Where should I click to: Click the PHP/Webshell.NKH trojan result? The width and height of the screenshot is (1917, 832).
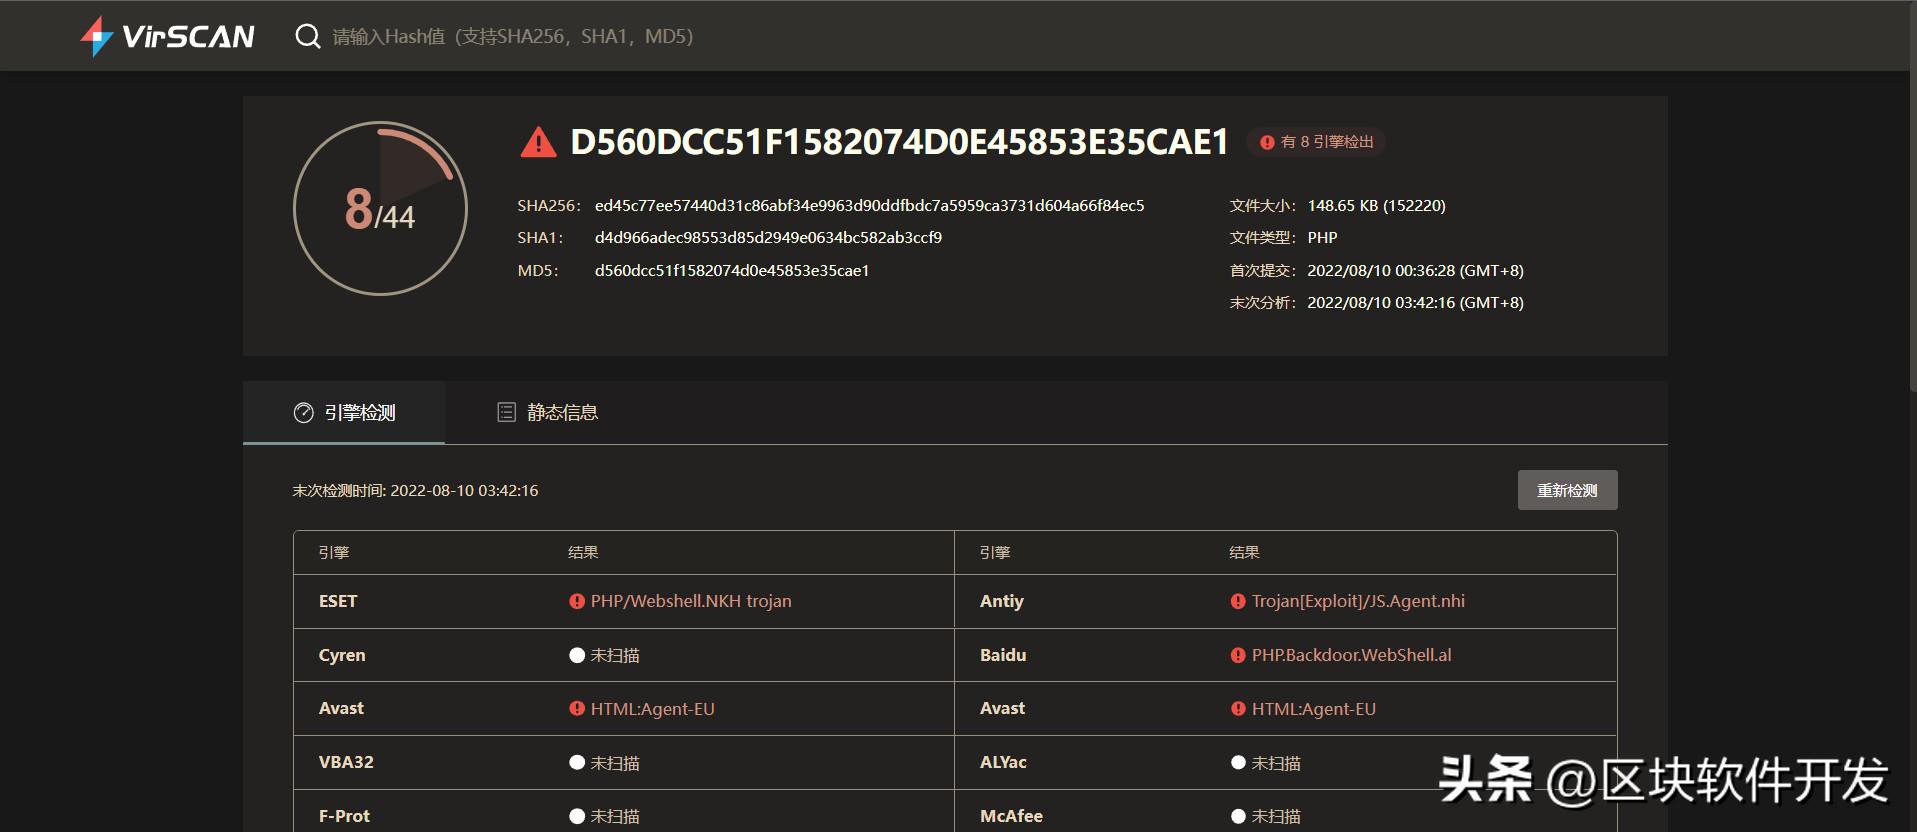(690, 601)
